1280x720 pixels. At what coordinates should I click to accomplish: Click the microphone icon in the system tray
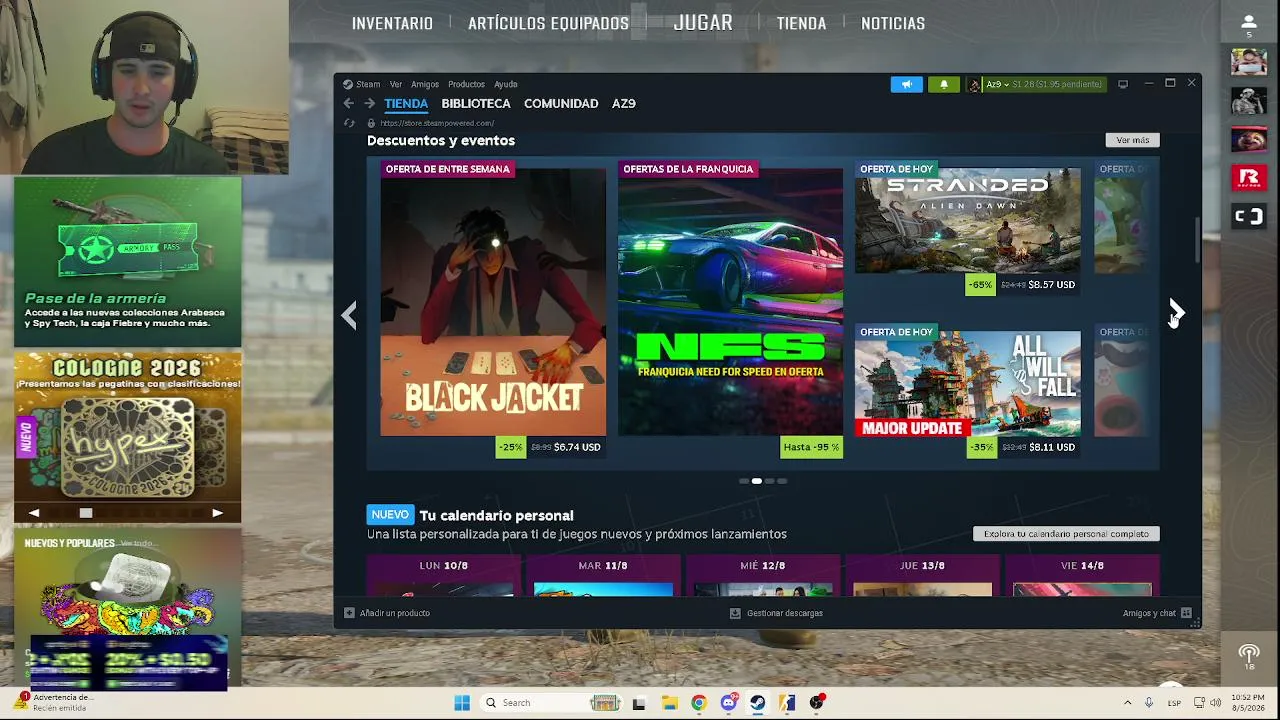(x=1149, y=703)
